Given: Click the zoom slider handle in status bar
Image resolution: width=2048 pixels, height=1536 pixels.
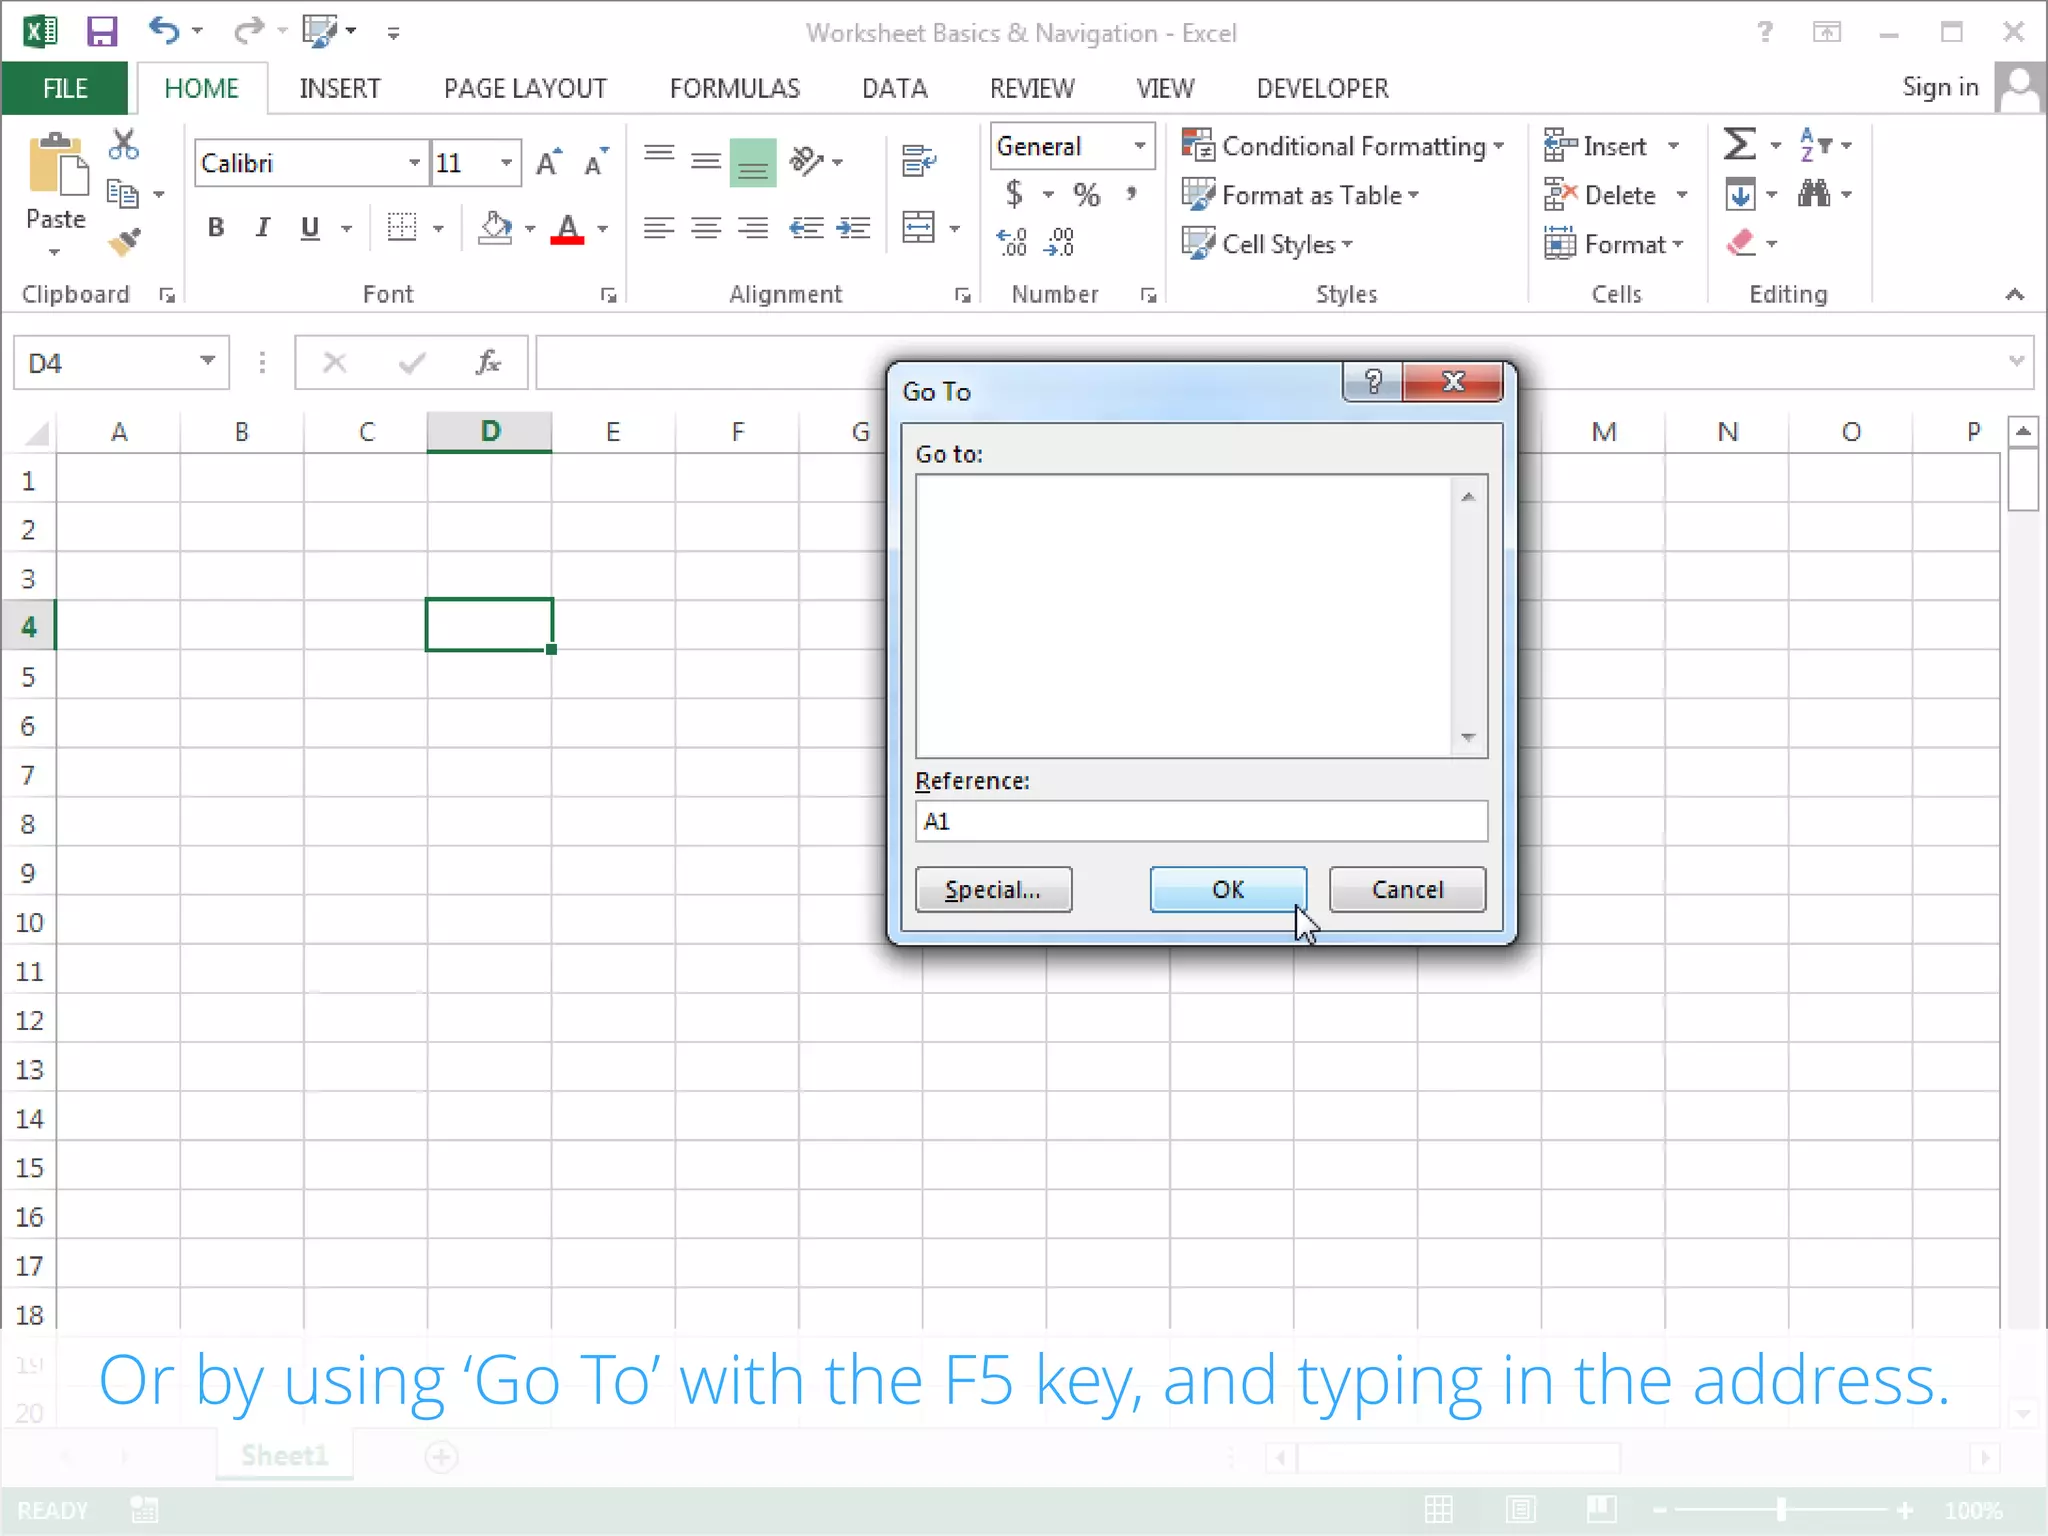Looking at the screenshot, I should tap(1780, 1510).
